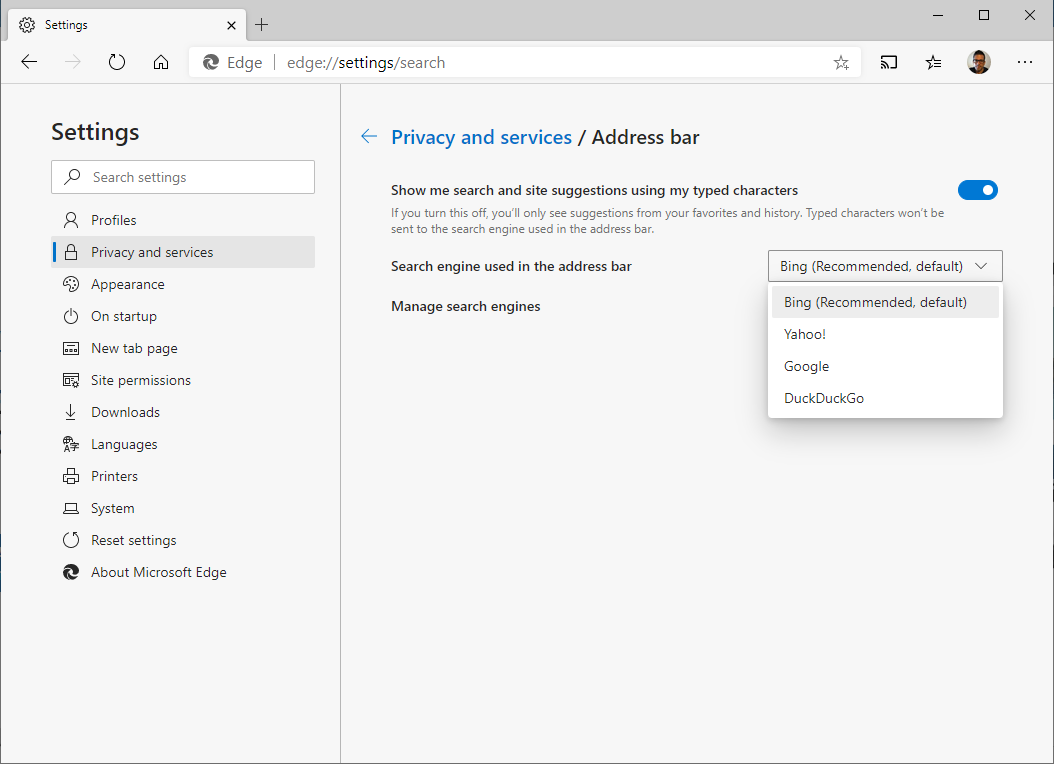
Task: Click the Search engine used in address bar label
Action: [512, 266]
